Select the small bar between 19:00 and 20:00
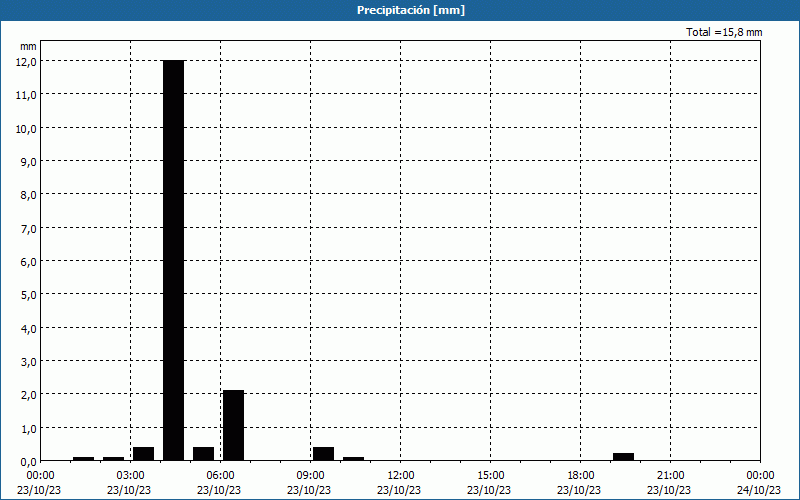 point(623,457)
